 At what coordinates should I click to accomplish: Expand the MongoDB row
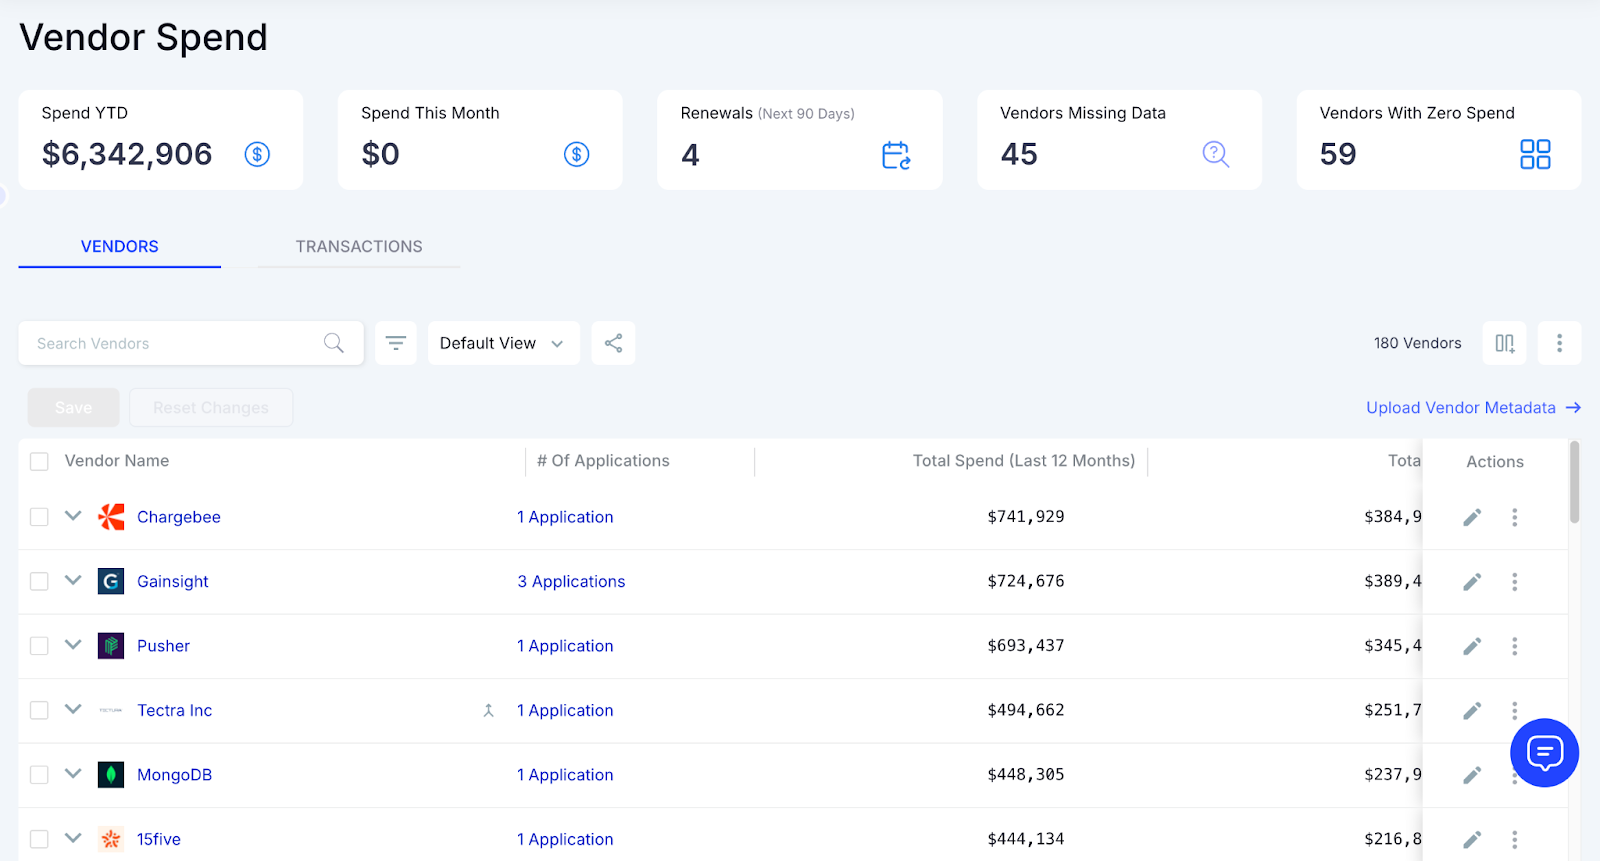73,774
